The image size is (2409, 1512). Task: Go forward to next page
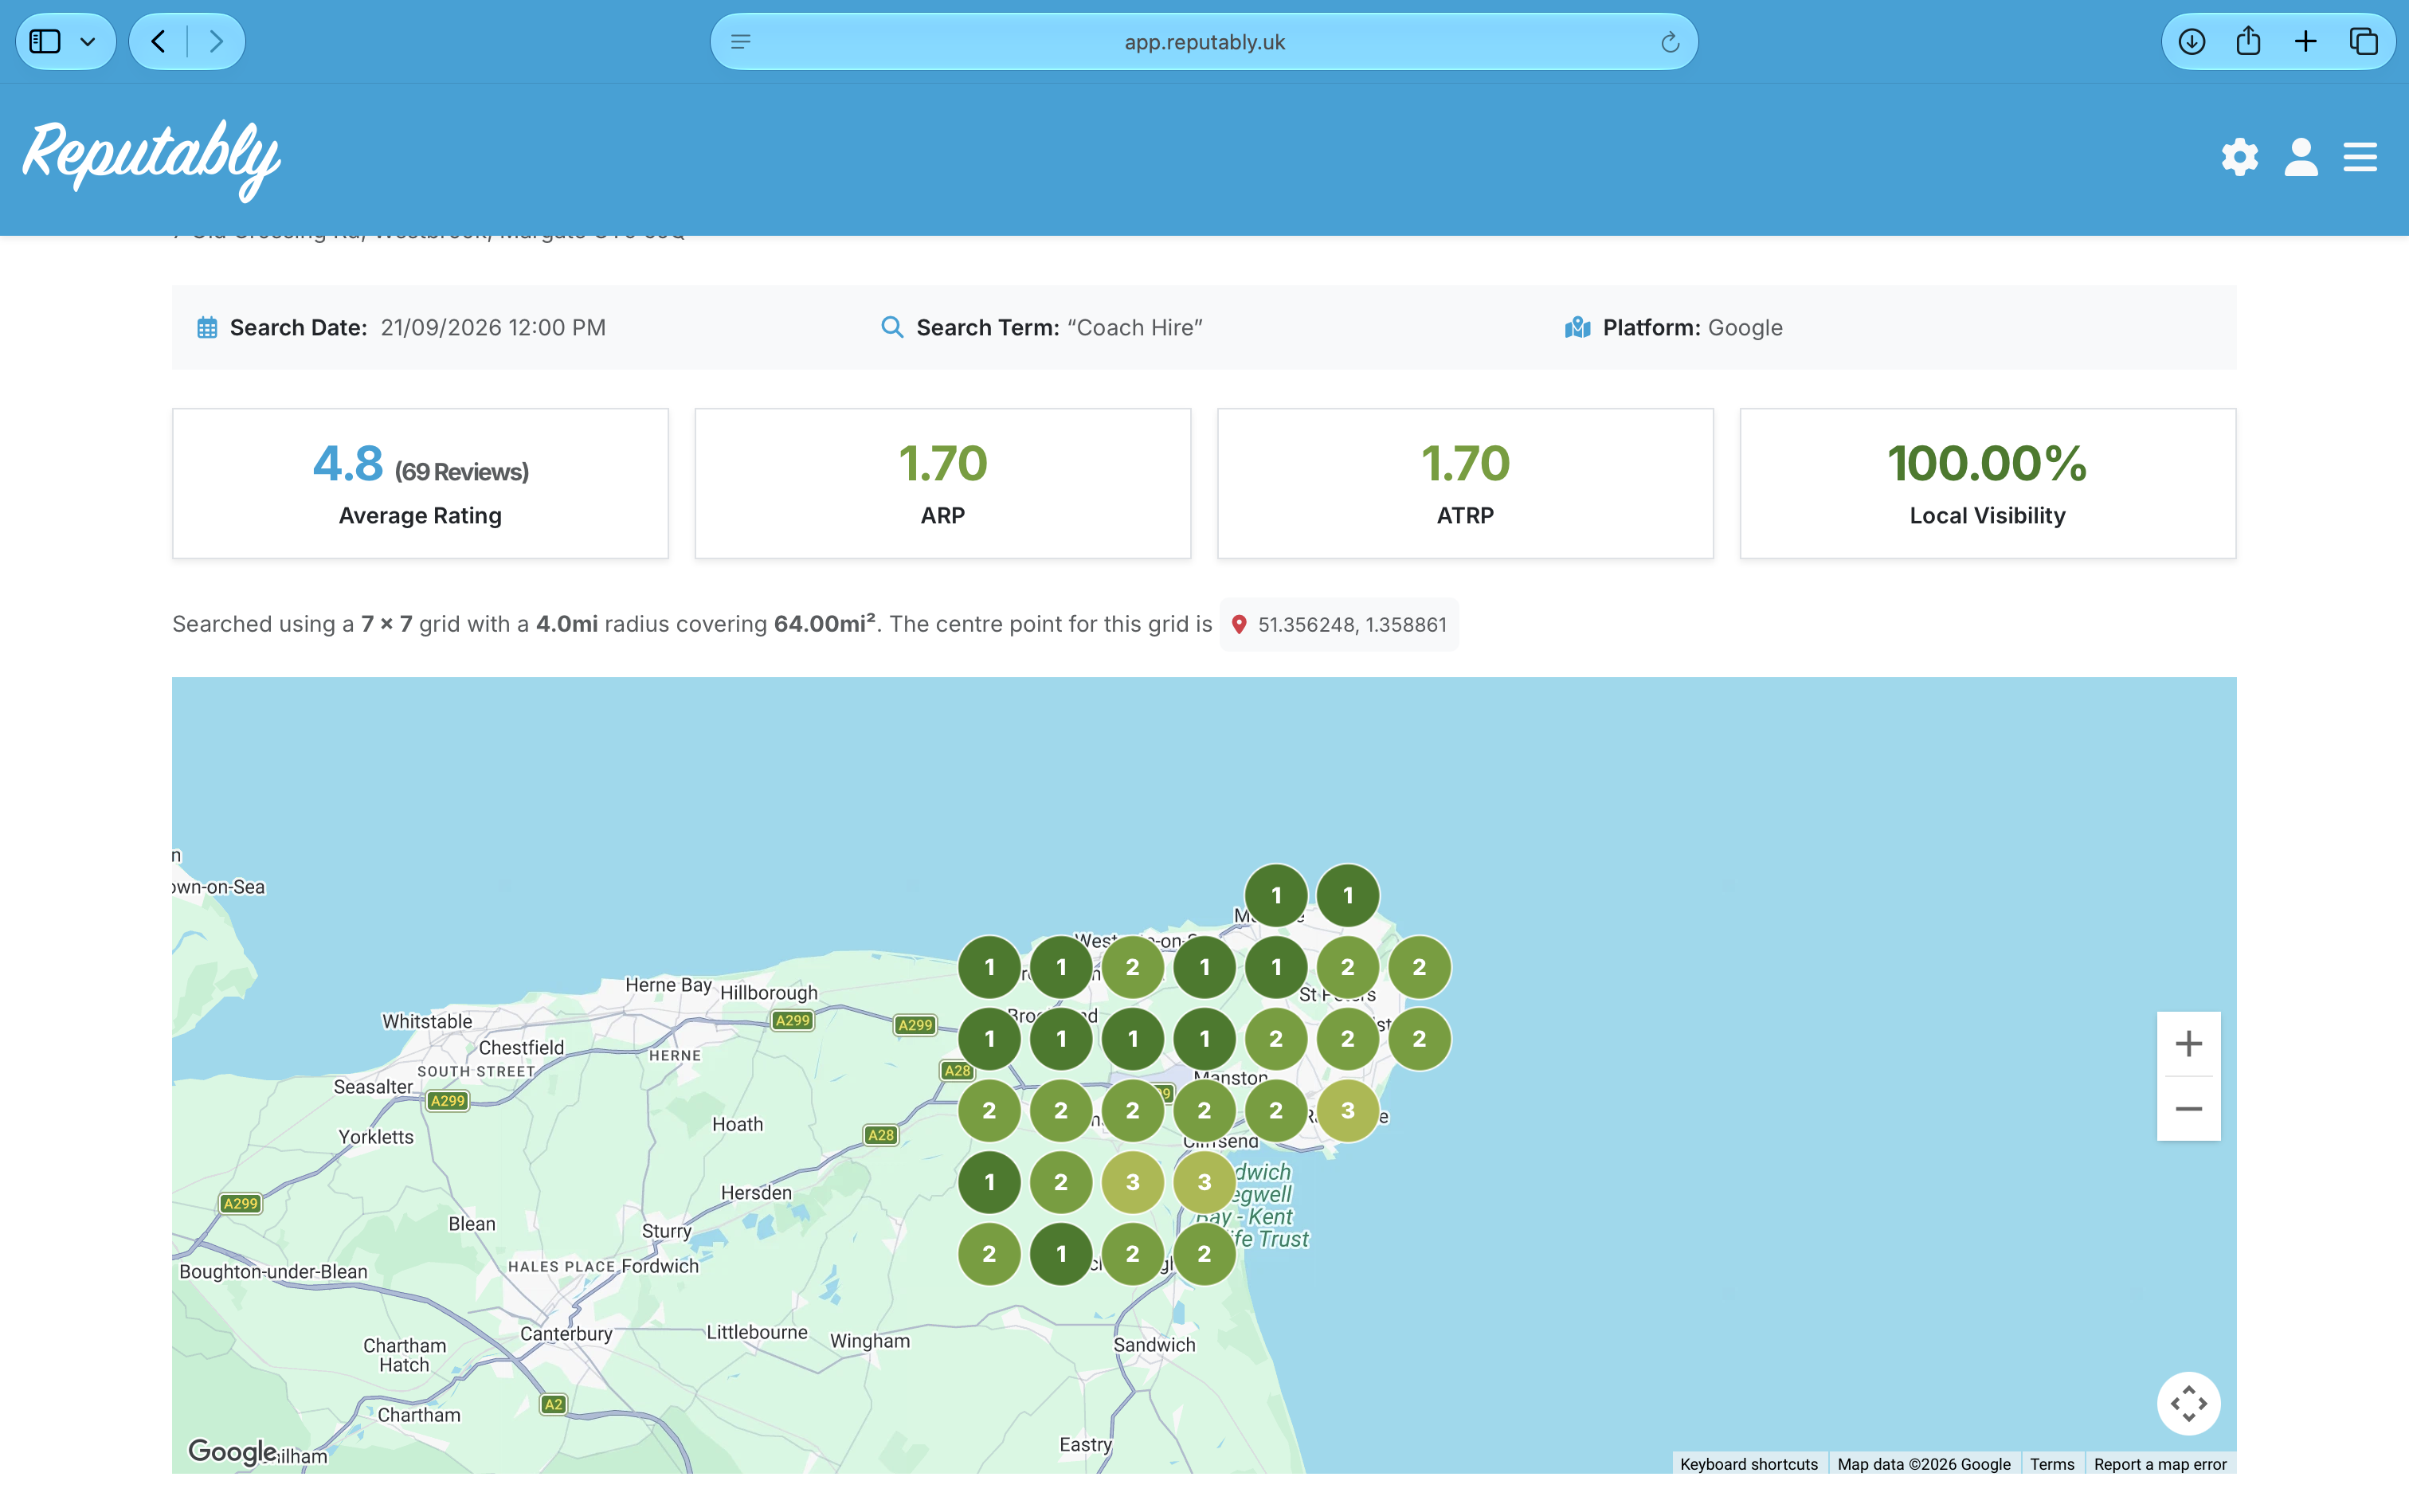(216, 41)
